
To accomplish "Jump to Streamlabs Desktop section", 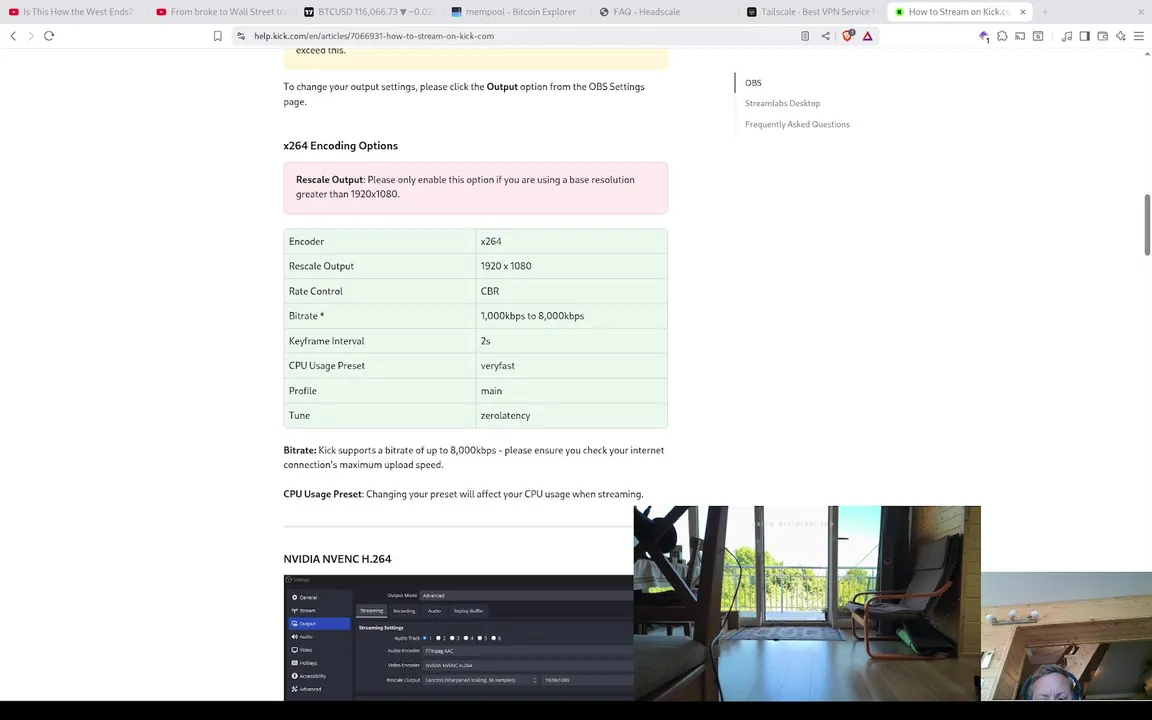I will click(x=782, y=104).
